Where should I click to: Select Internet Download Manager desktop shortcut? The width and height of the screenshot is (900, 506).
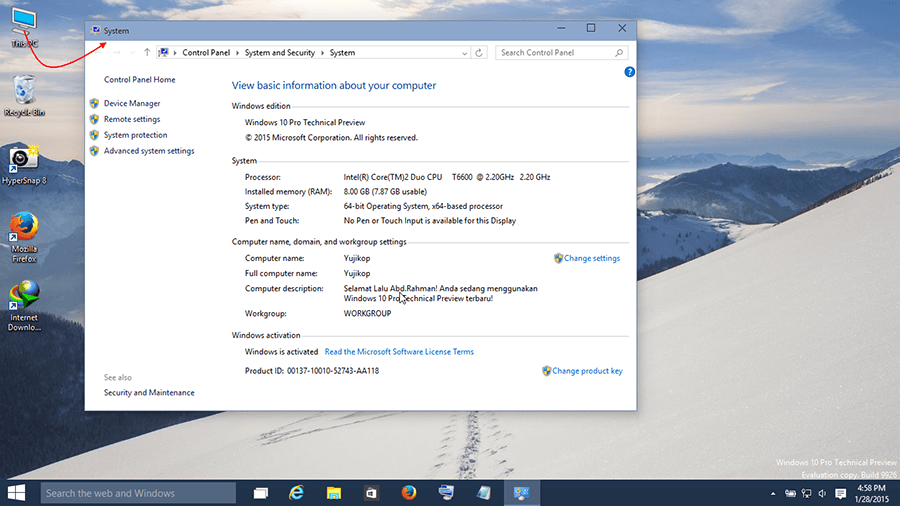(x=24, y=306)
